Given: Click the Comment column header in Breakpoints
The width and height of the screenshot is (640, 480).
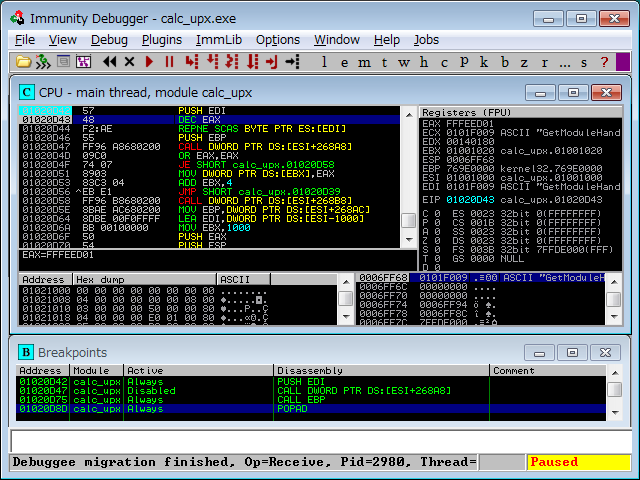Looking at the screenshot, I should [x=548, y=371].
